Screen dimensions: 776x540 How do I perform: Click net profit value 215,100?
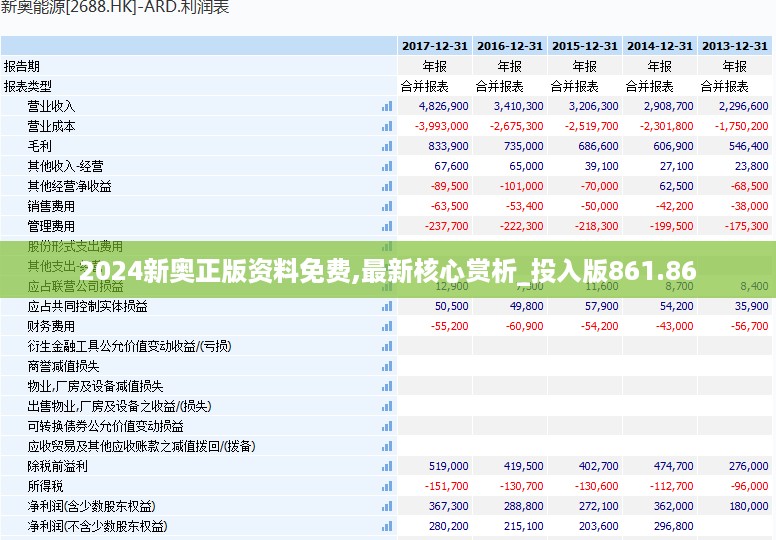(x=524, y=526)
